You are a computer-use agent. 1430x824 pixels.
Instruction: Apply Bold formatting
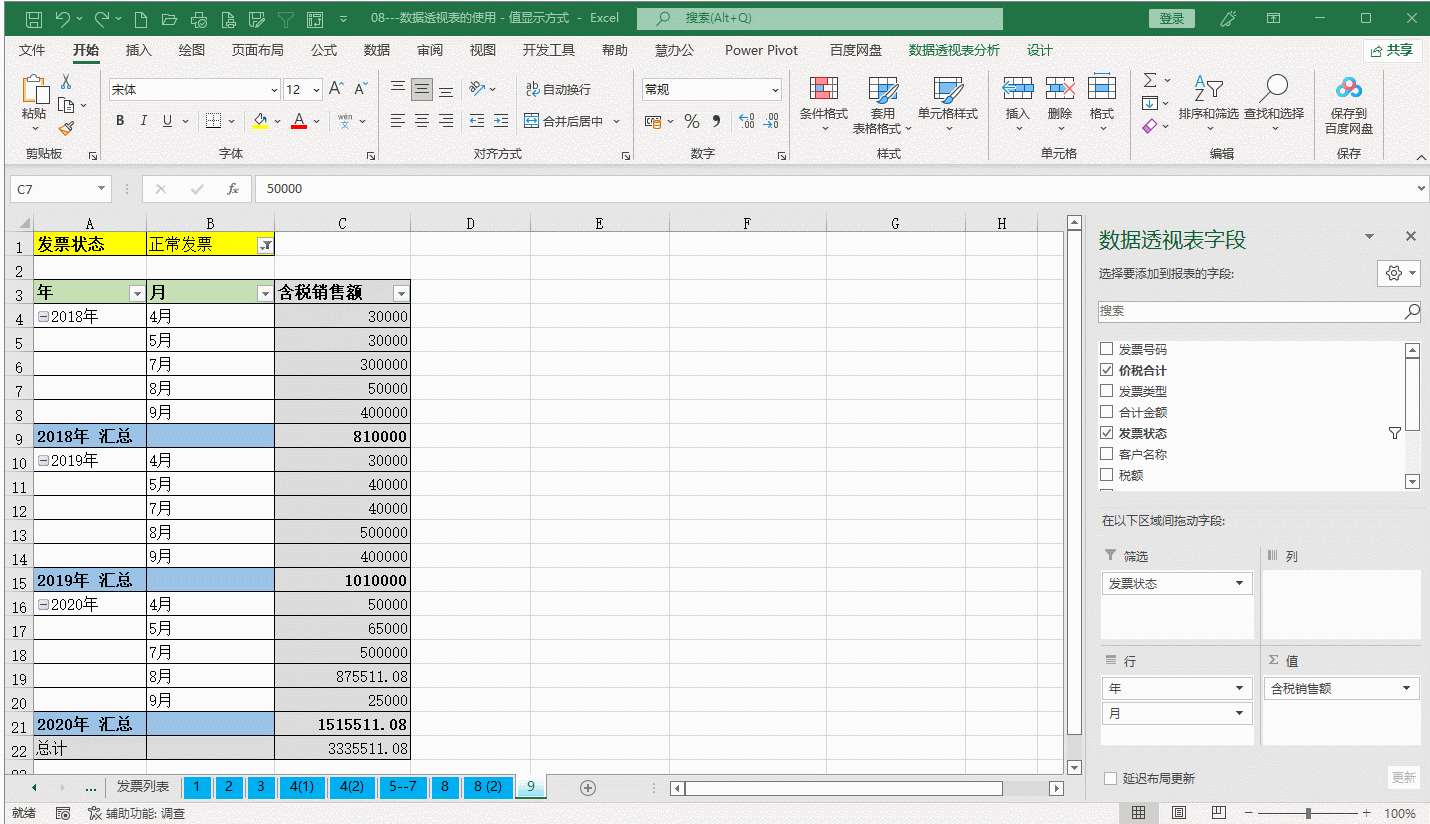120,121
